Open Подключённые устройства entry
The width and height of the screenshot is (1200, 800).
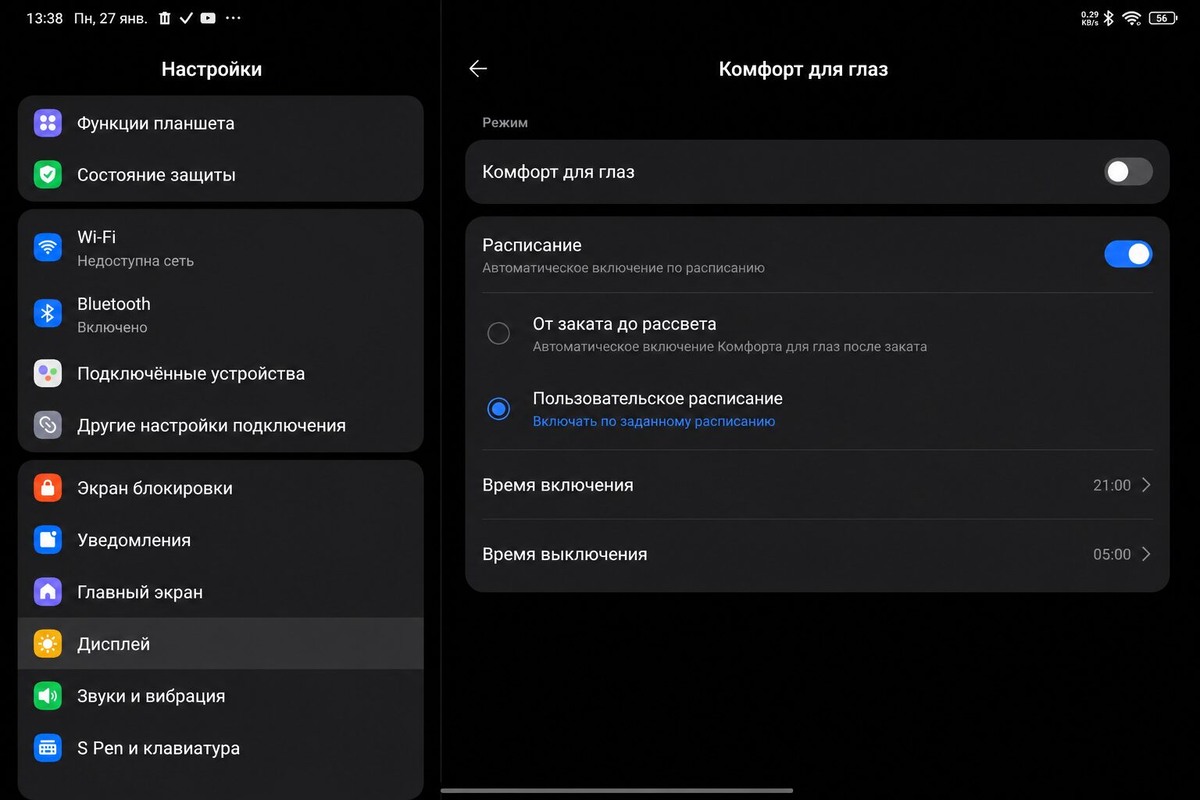[221, 374]
